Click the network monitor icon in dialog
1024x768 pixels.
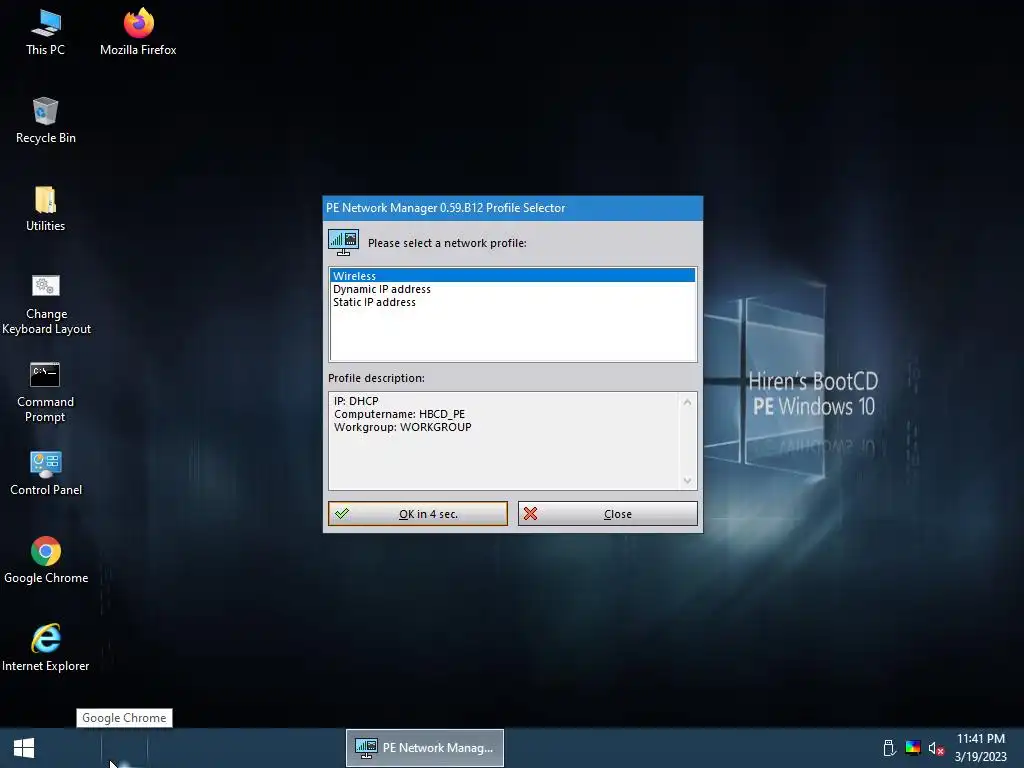click(344, 242)
